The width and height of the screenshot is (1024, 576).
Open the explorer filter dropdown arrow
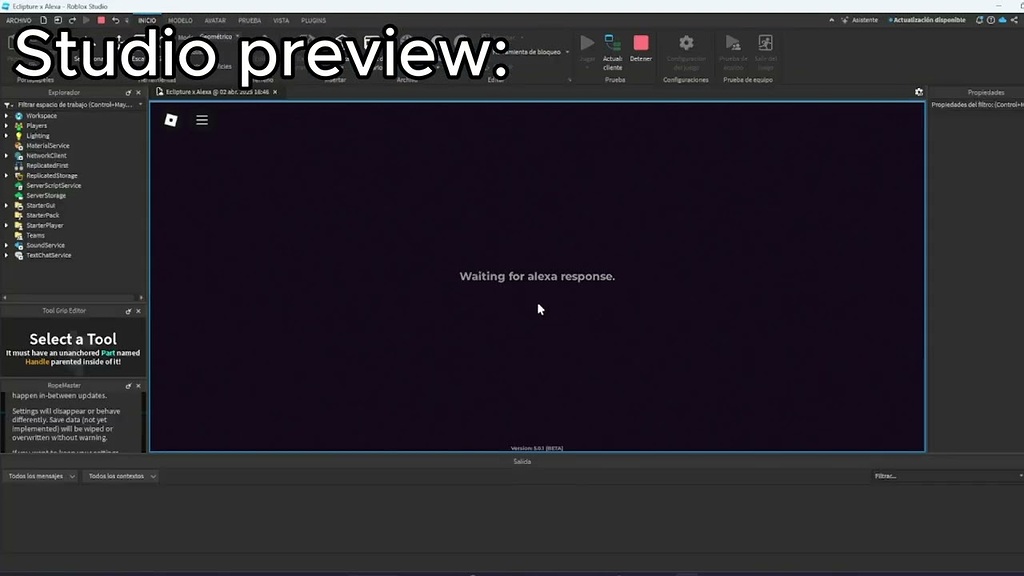[140, 104]
